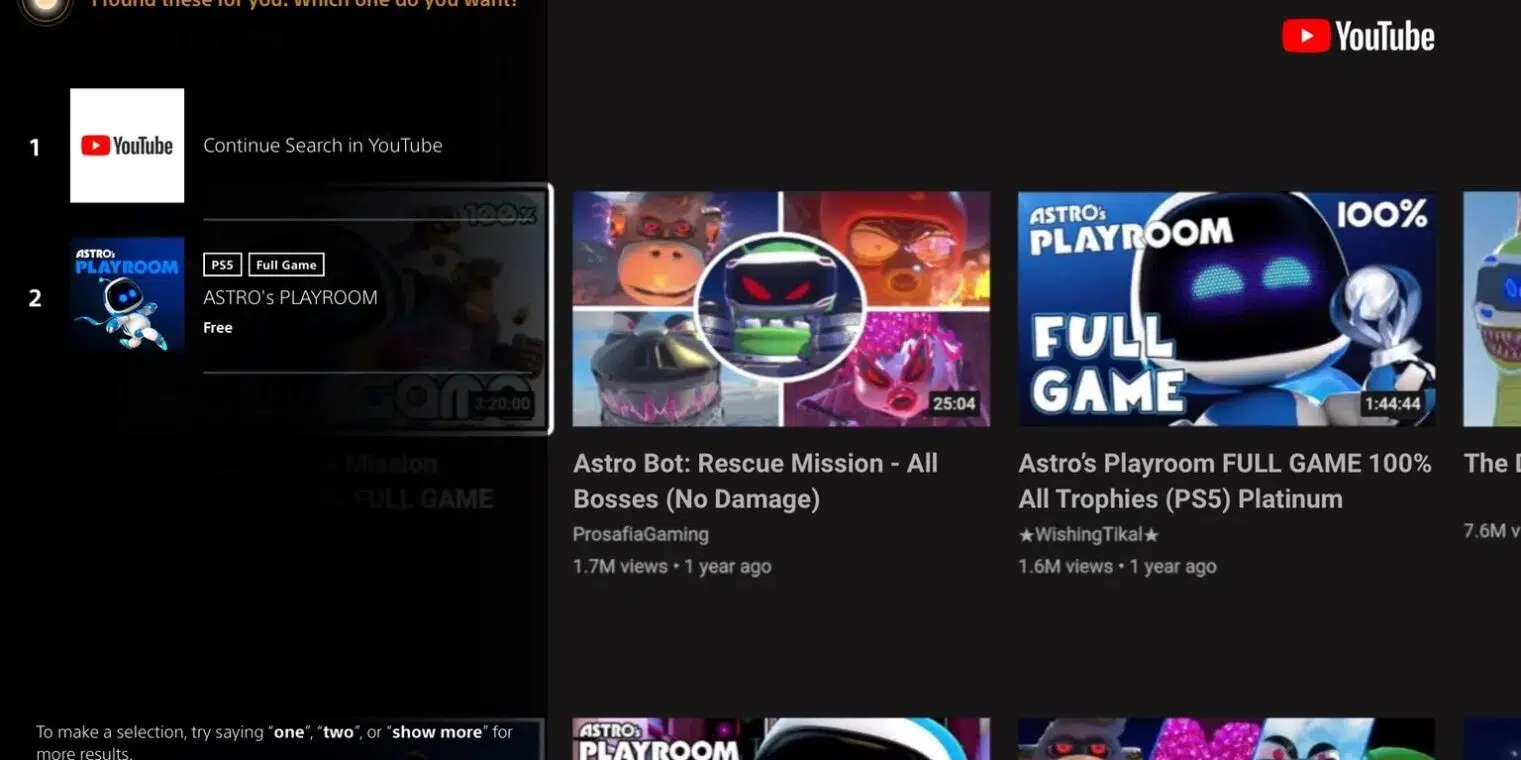Screen dimensions: 1521x760
Task: Click the voice assistant orb icon
Action: (45, 8)
